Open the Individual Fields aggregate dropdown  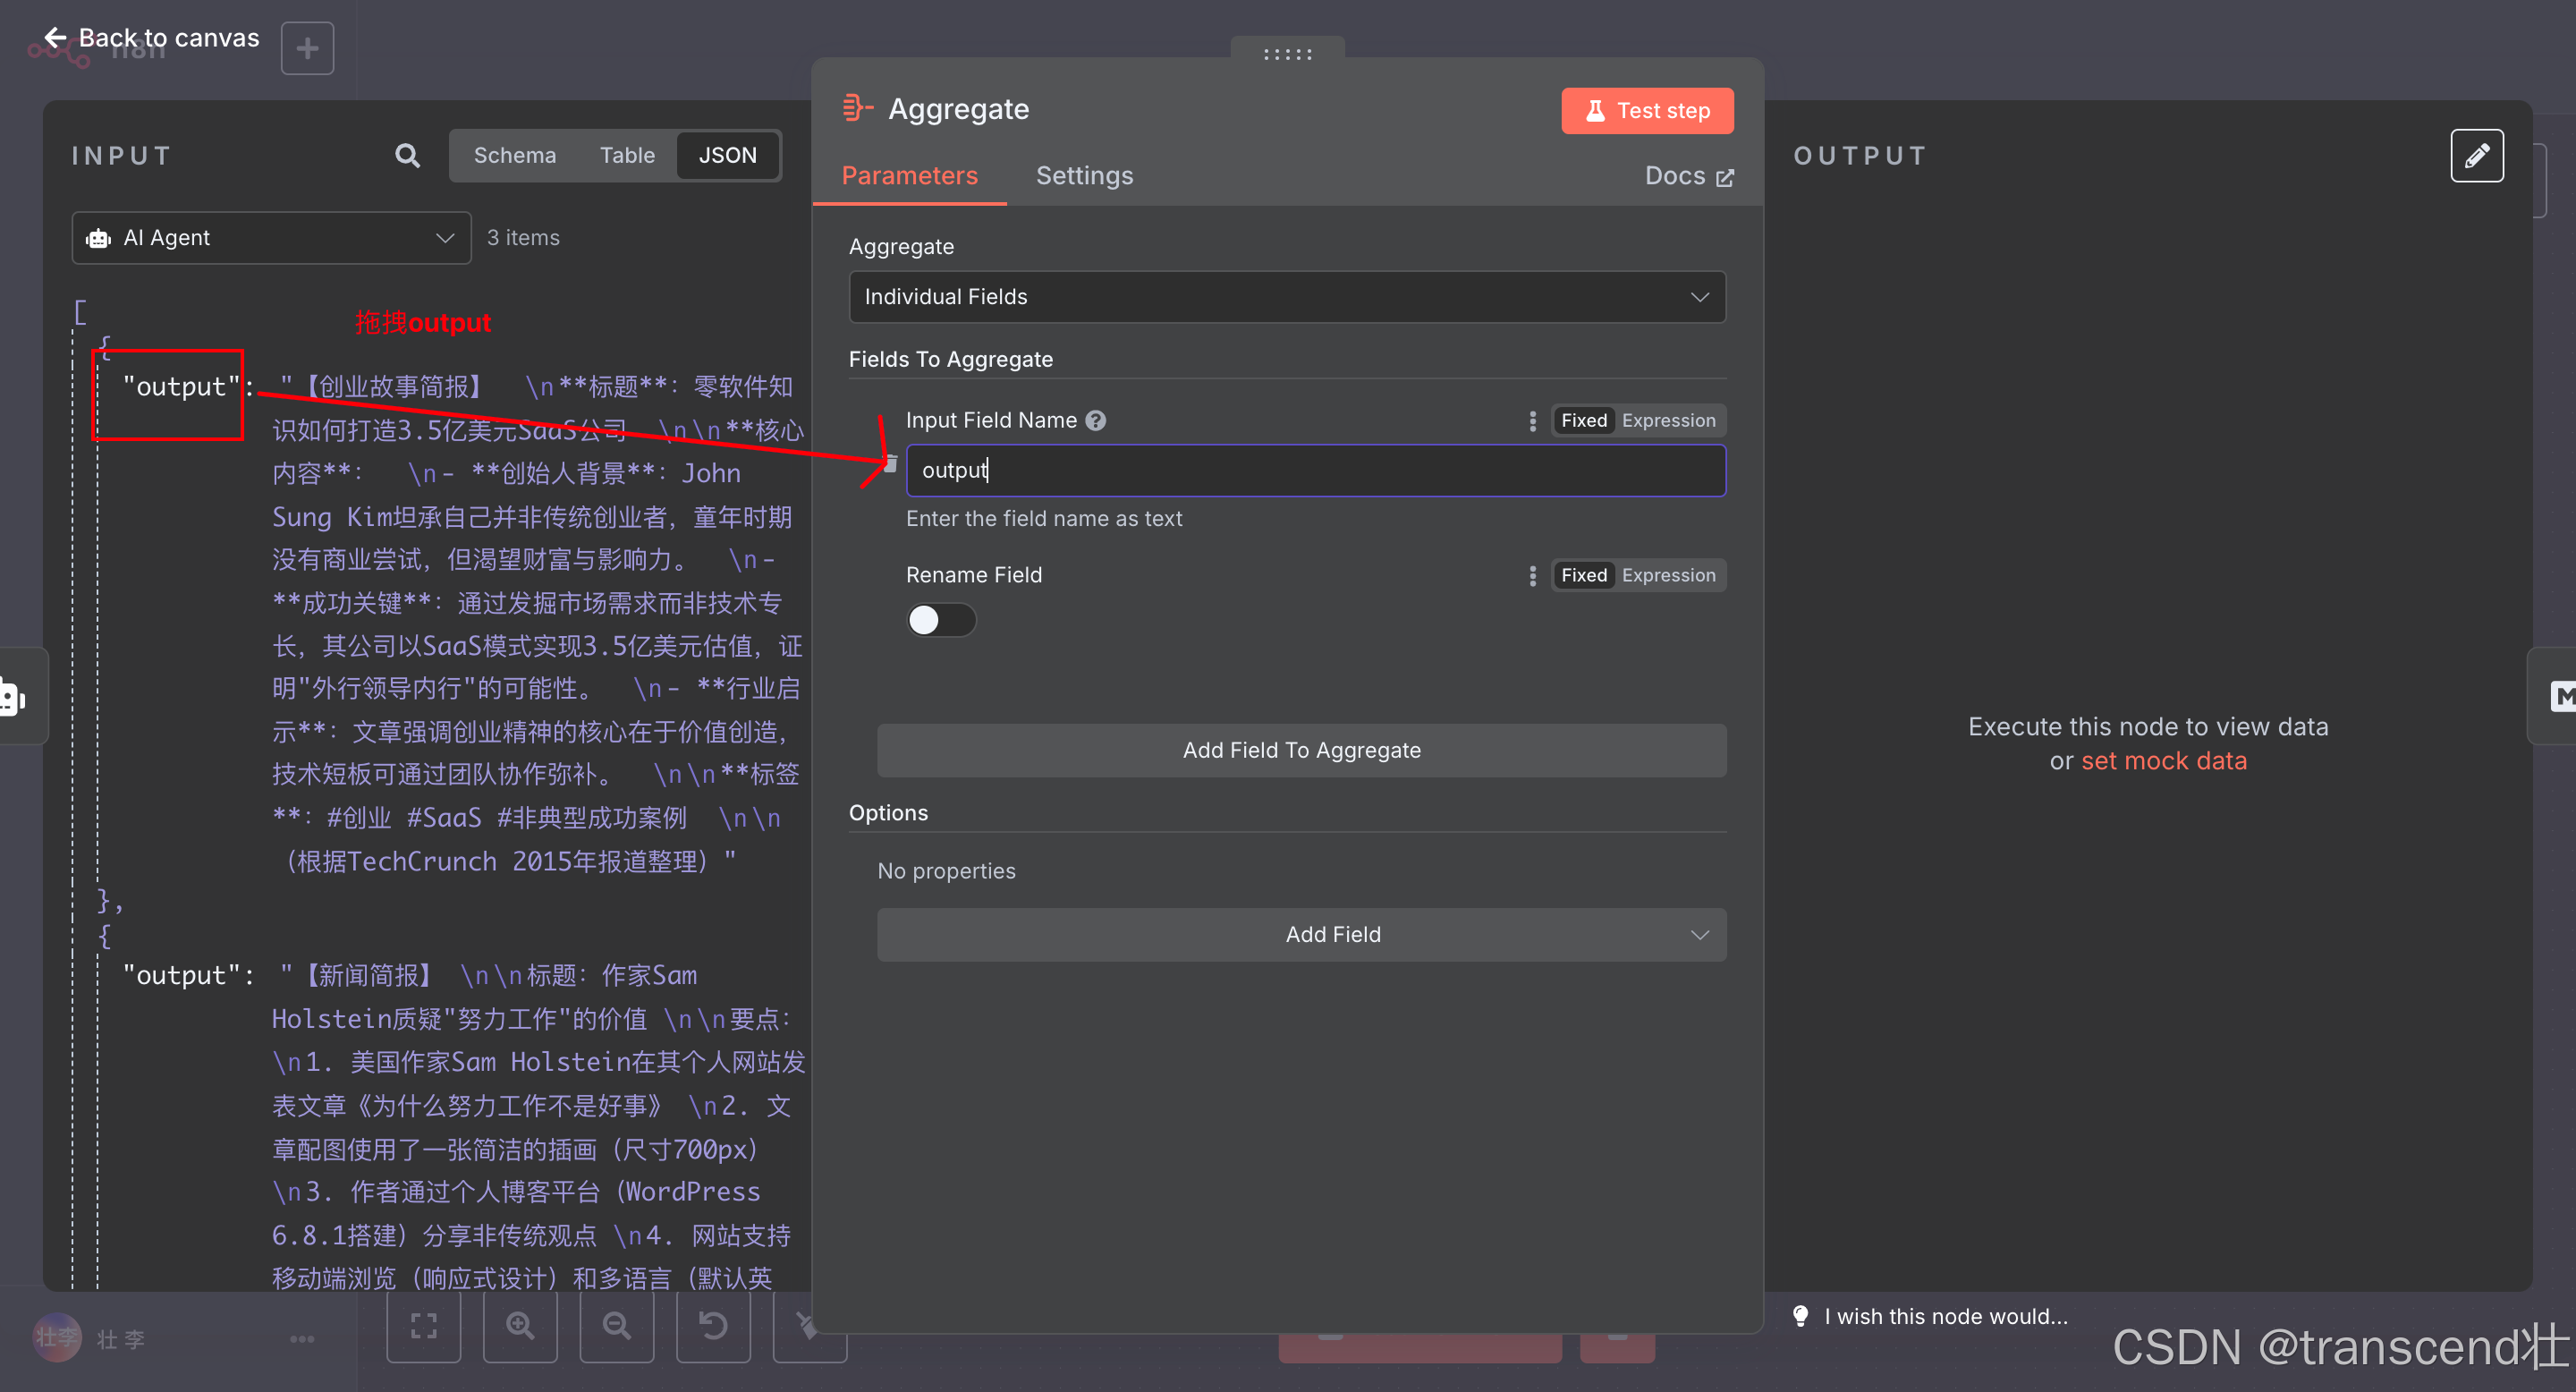(1287, 297)
